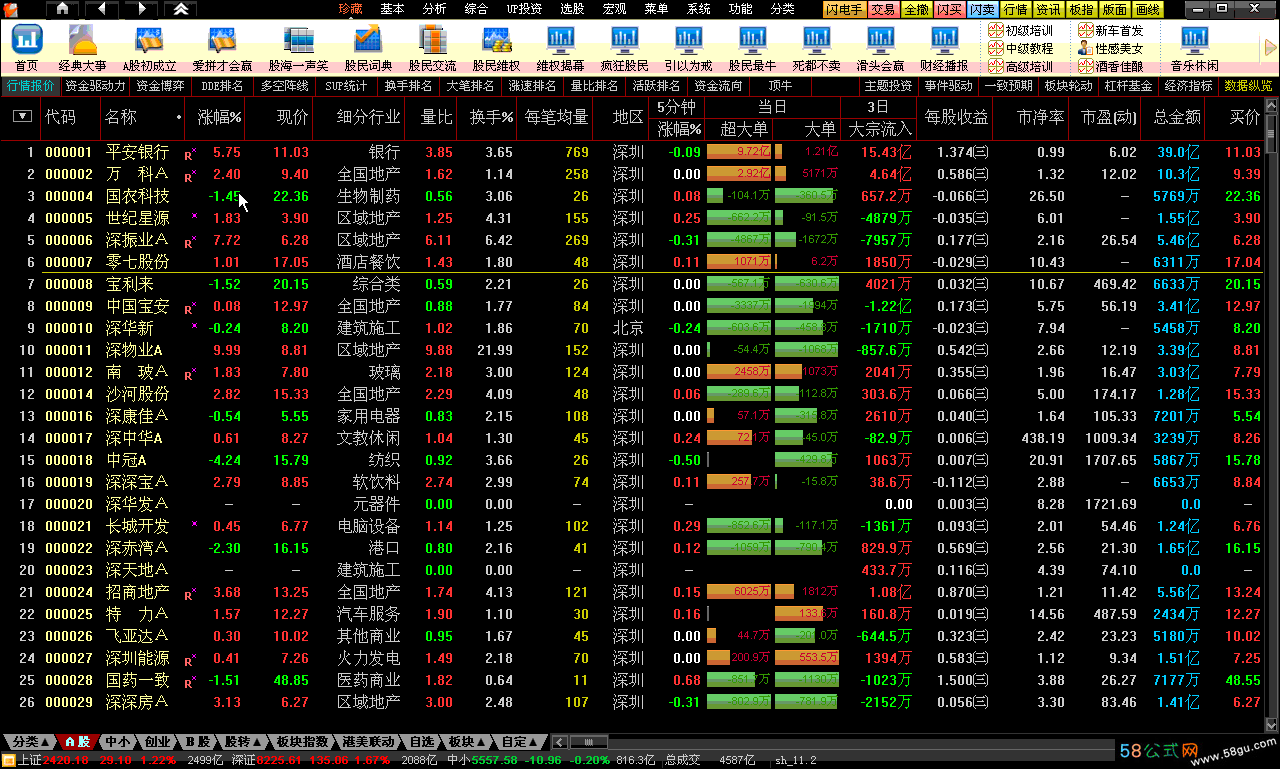Viewport: 1280px width, 769px height.
Task: Click the home house icon in title bar
Action: click(x=63, y=9)
